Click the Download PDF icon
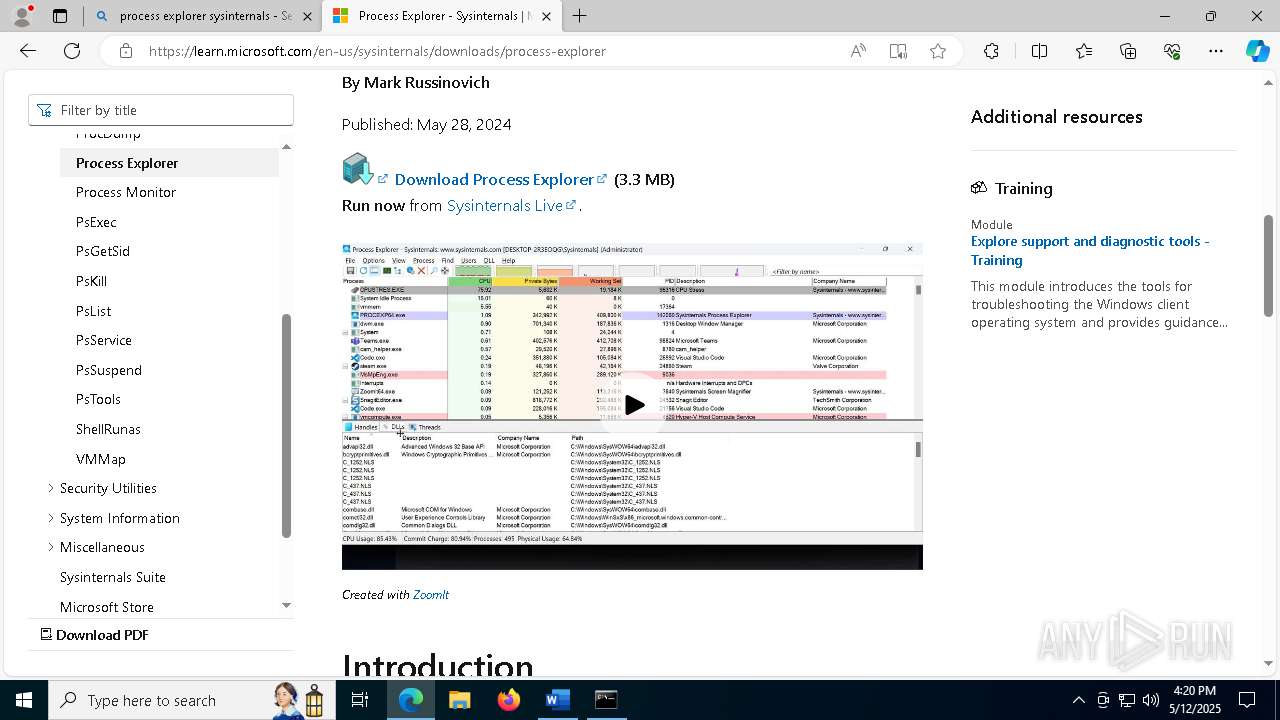The height and width of the screenshot is (720, 1280). coord(46,634)
